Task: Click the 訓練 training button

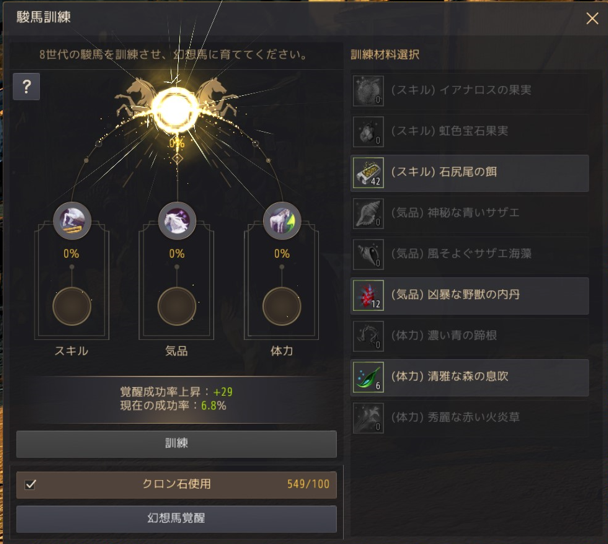Action: click(x=176, y=444)
